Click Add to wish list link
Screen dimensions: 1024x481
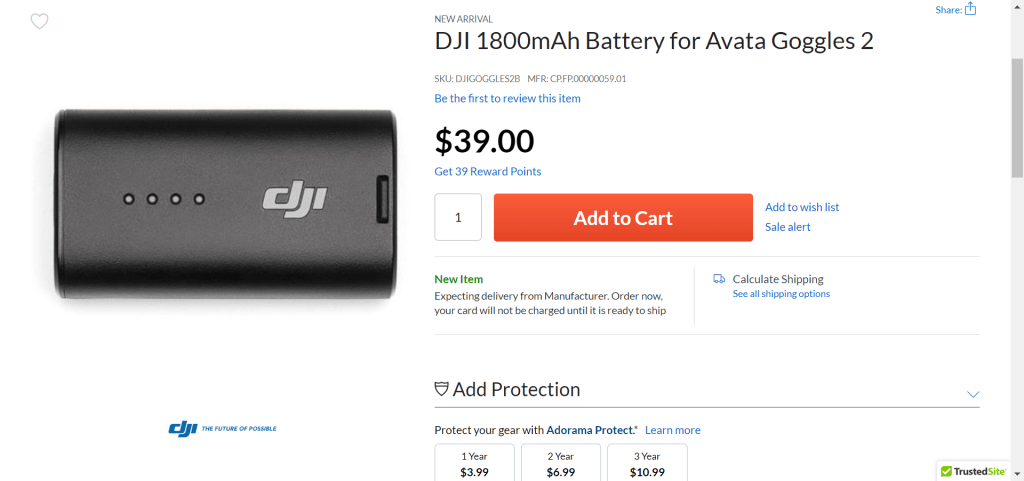coord(801,207)
